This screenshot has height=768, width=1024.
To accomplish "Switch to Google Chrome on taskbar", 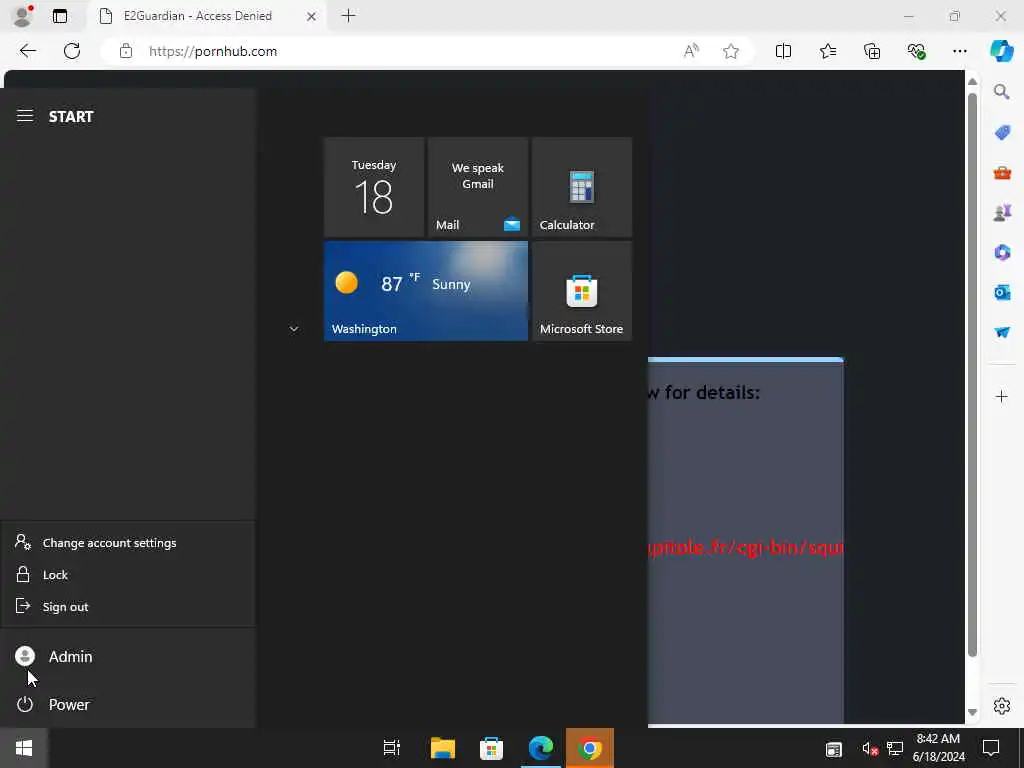I will pos(590,748).
